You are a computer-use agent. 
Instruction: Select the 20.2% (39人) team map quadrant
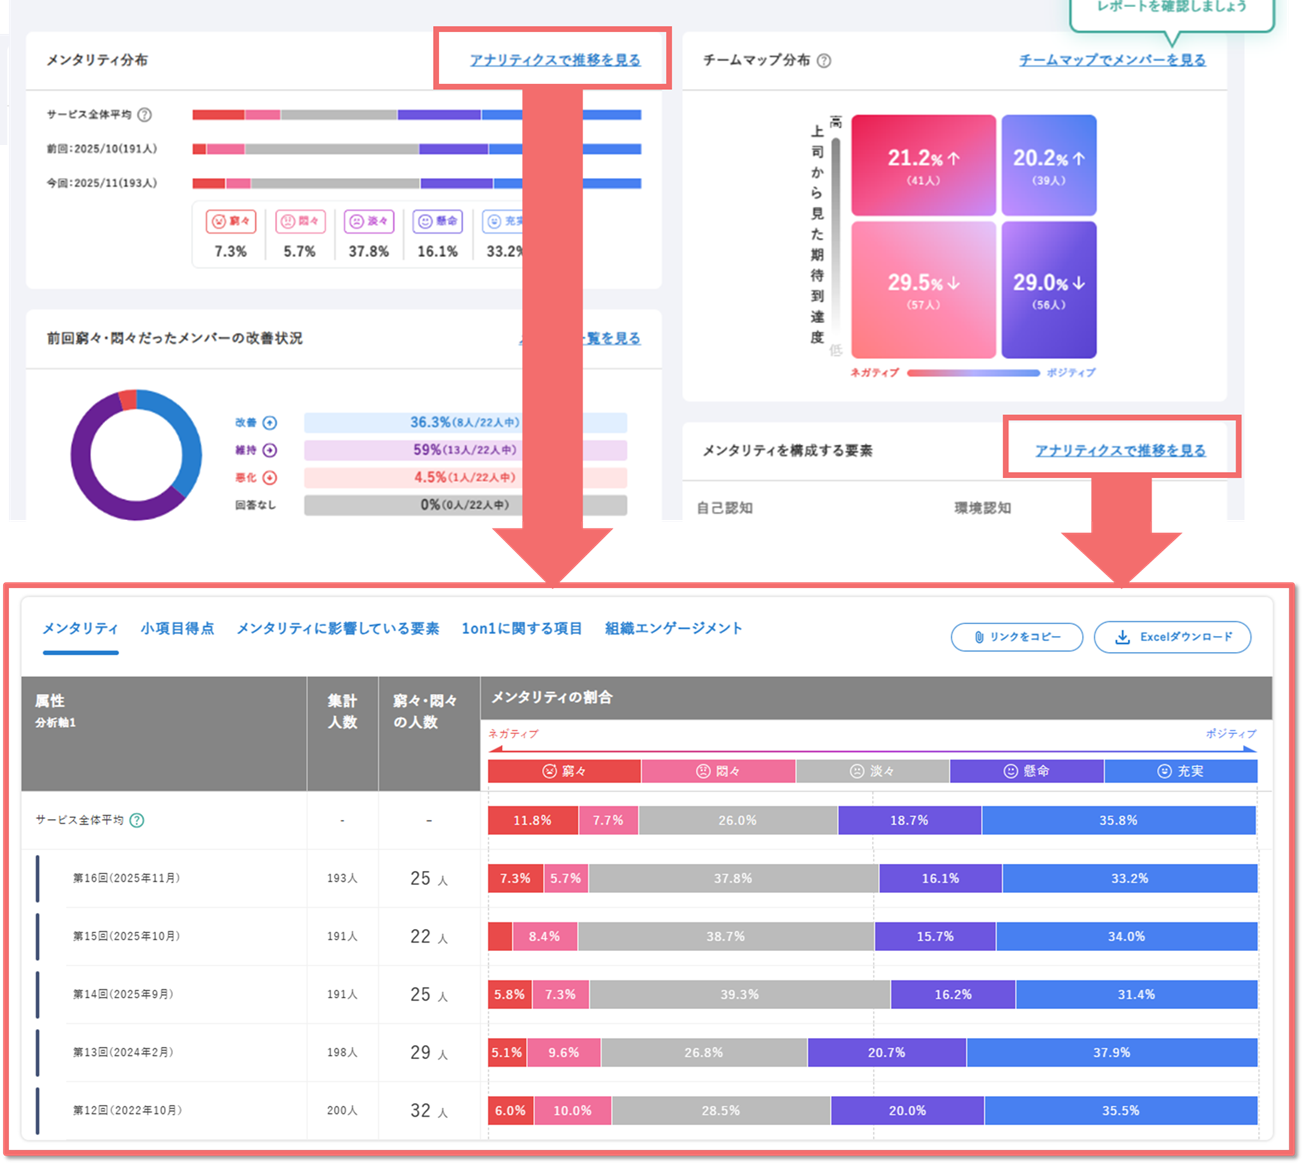point(1049,165)
